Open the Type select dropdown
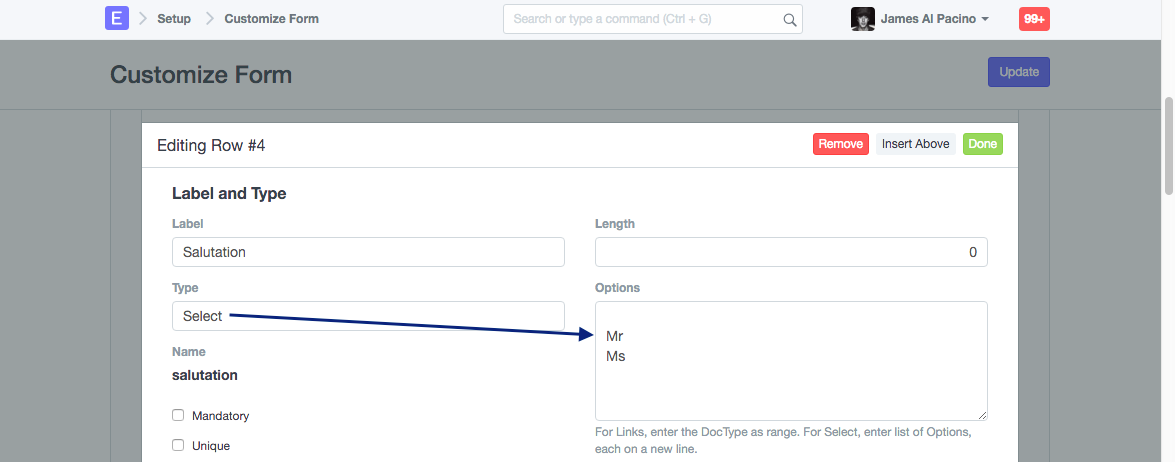This screenshot has height=462, width=1175. [x=368, y=316]
